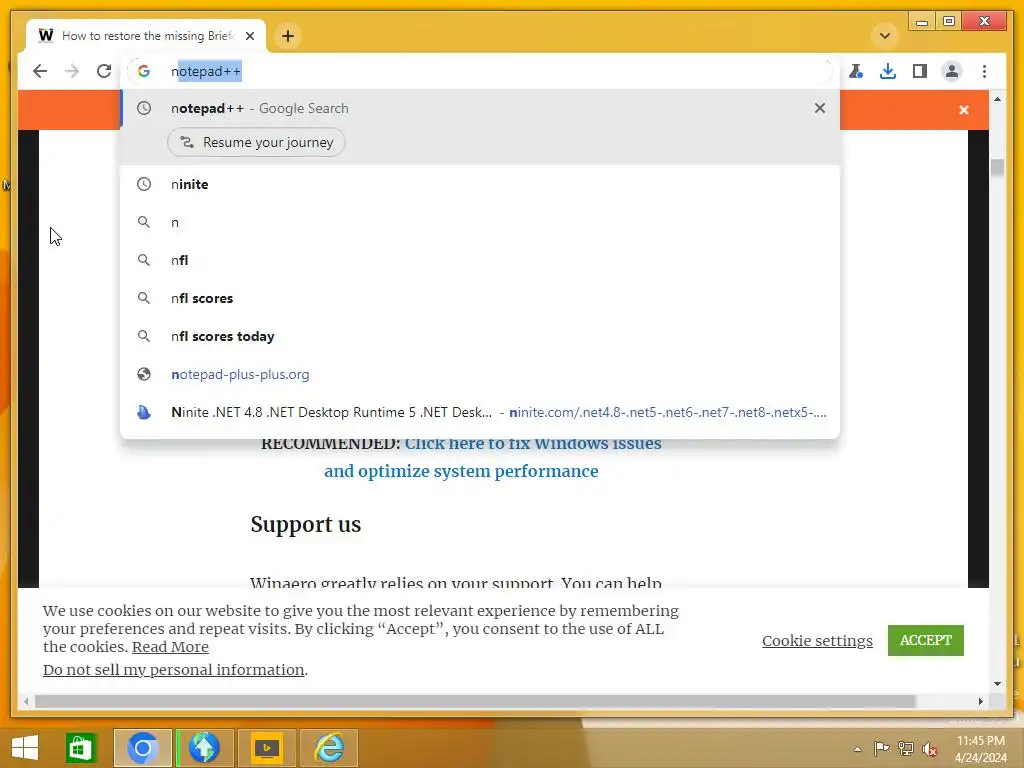This screenshot has height=768, width=1024.
Task: Select the notepad++ Google Search suggestion
Action: pyautogui.click(x=480, y=108)
